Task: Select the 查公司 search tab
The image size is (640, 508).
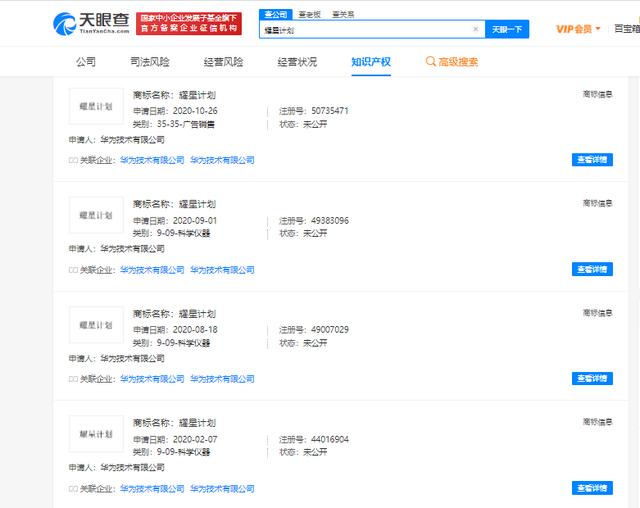Action: [x=276, y=14]
